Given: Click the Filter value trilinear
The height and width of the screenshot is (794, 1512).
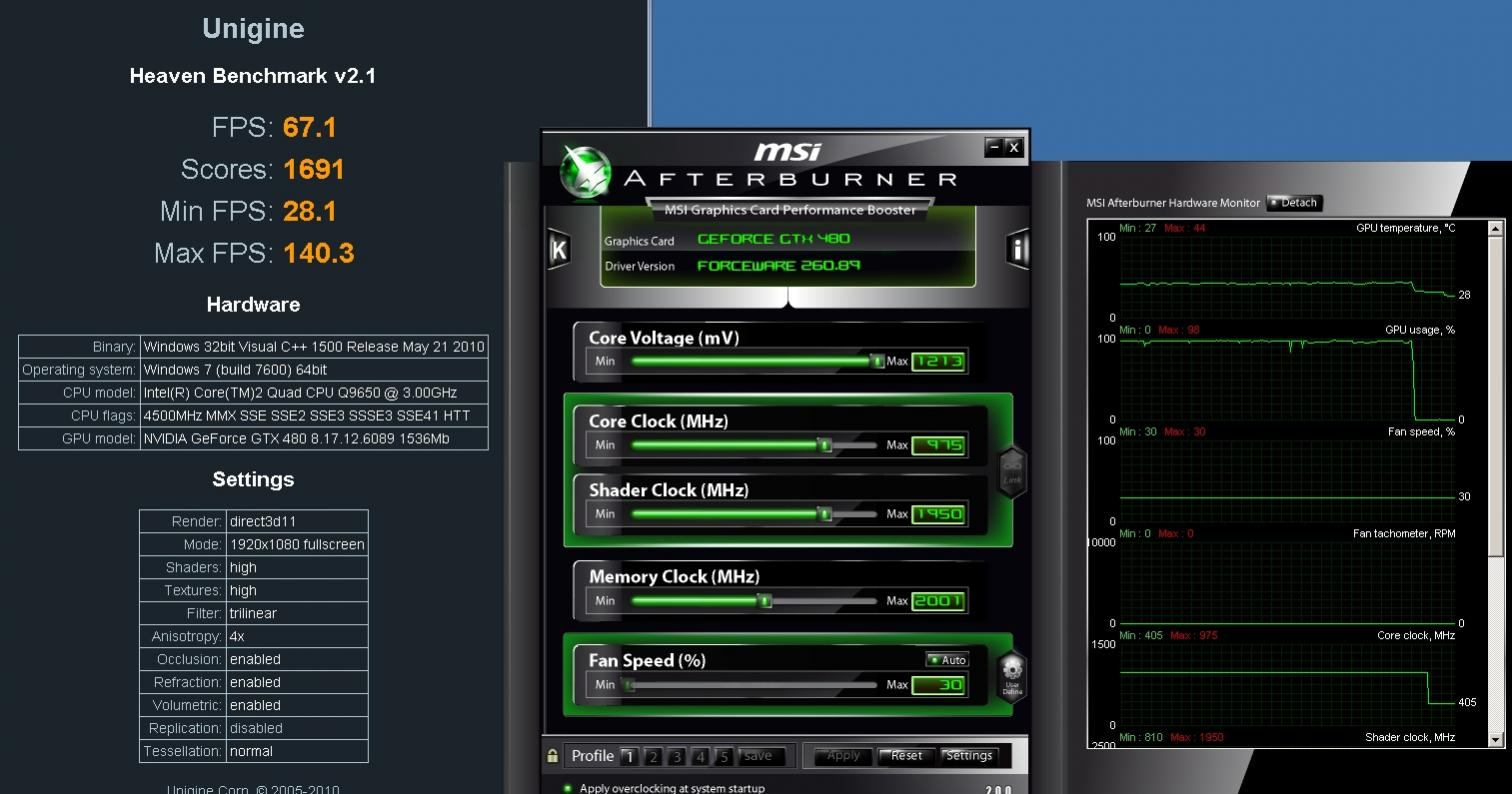Looking at the screenshot, I should (297, 614).
